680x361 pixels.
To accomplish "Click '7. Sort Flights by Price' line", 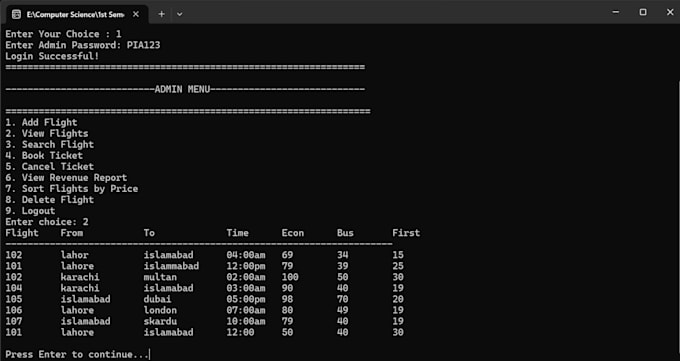I will tap(72, 189).
